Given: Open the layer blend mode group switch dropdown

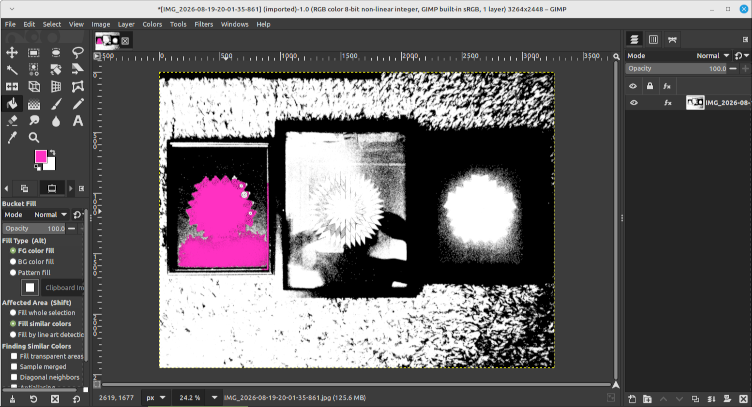Looking at the screenshot, I should pos(741,56).
